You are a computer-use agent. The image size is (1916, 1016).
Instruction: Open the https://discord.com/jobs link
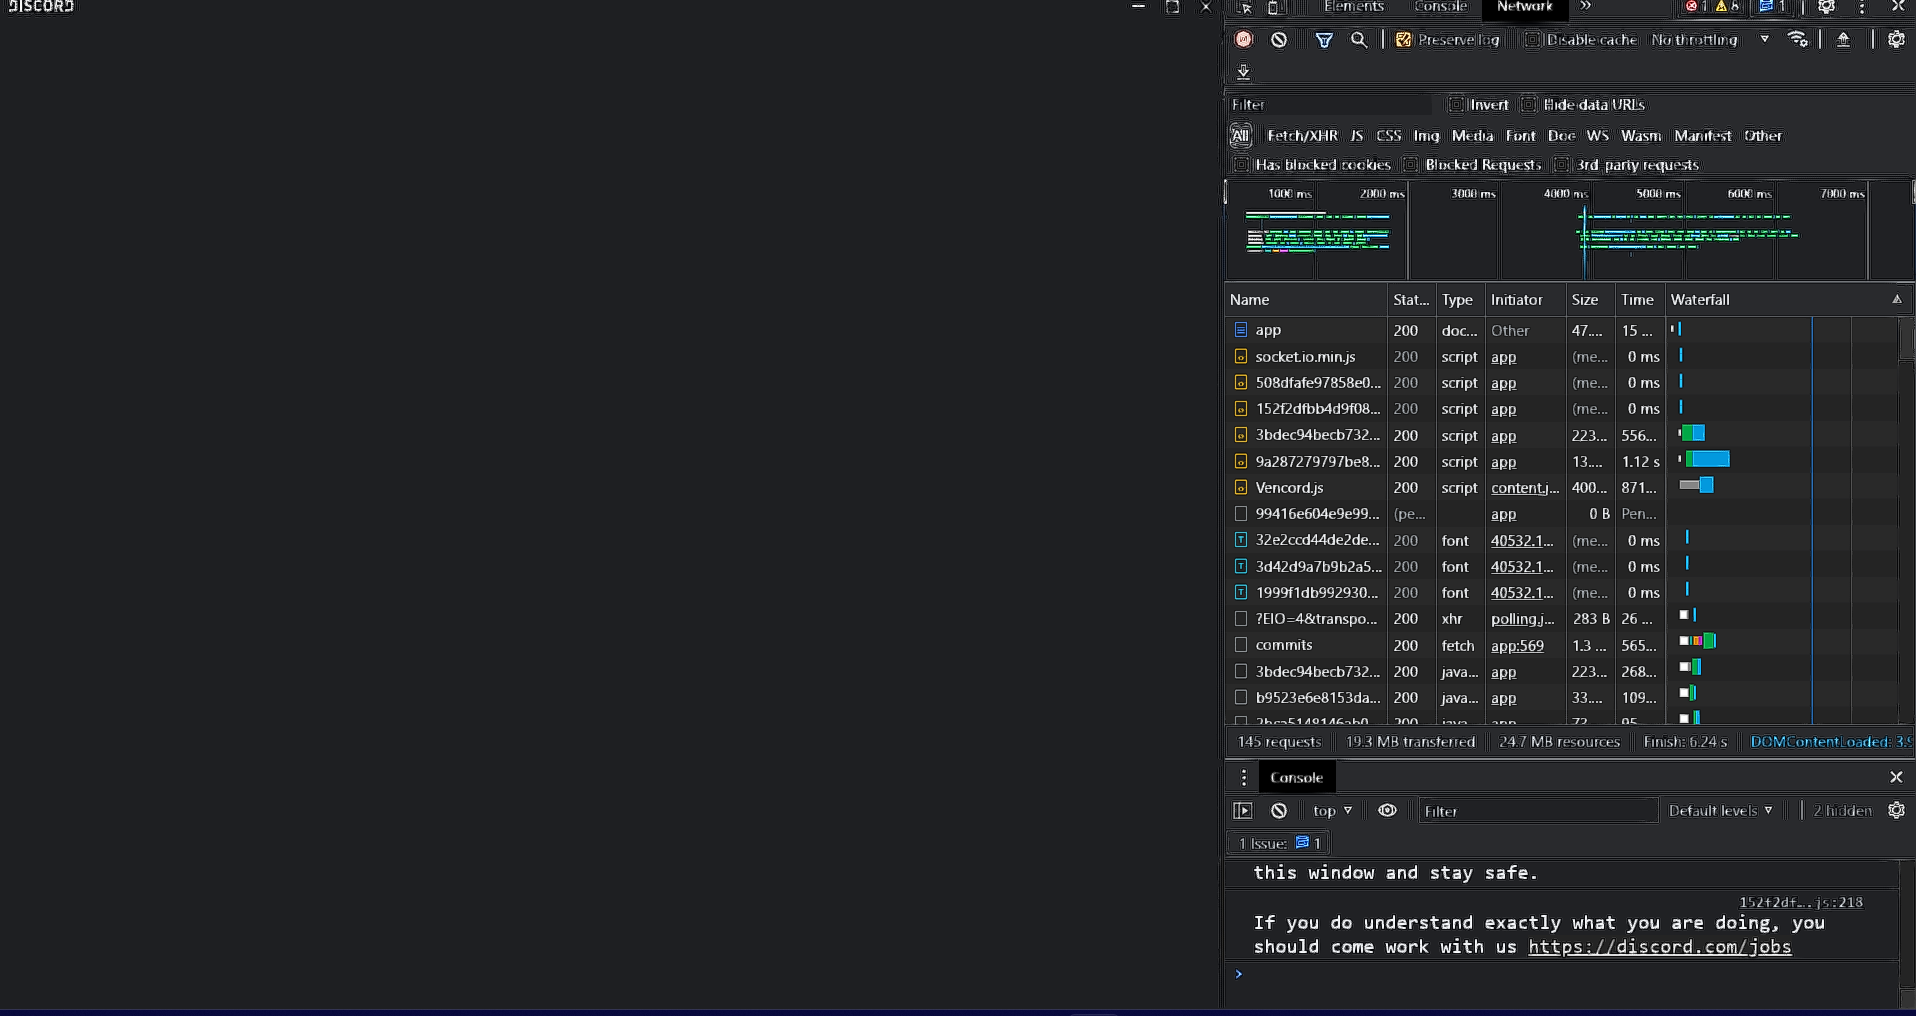(x=1658, y=947)
